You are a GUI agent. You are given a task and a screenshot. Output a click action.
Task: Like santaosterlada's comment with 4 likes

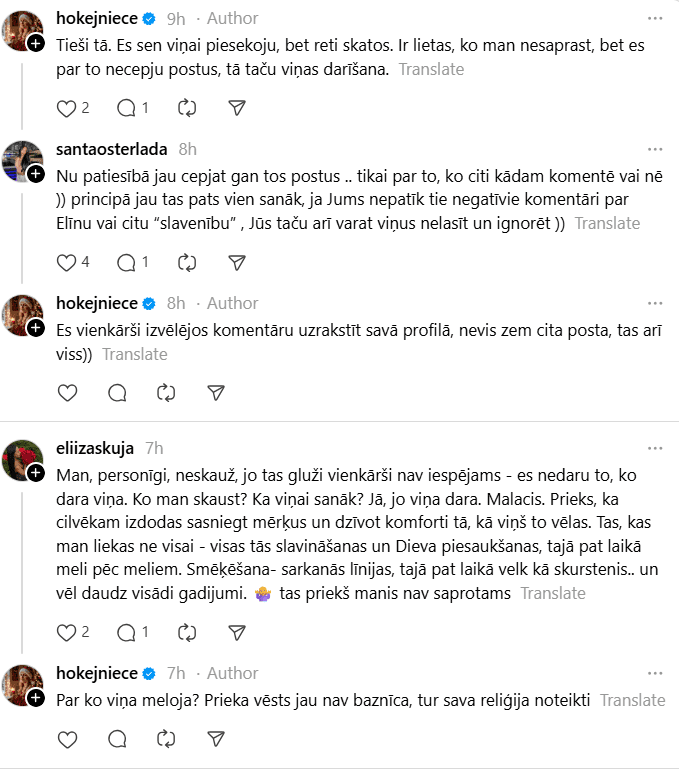point(67,263)
